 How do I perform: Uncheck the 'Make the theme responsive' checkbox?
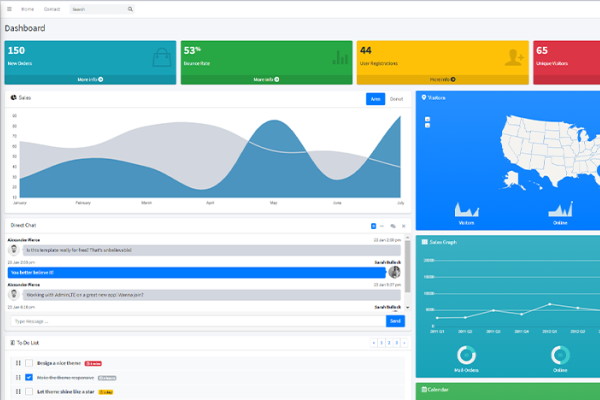click(29, 377)
